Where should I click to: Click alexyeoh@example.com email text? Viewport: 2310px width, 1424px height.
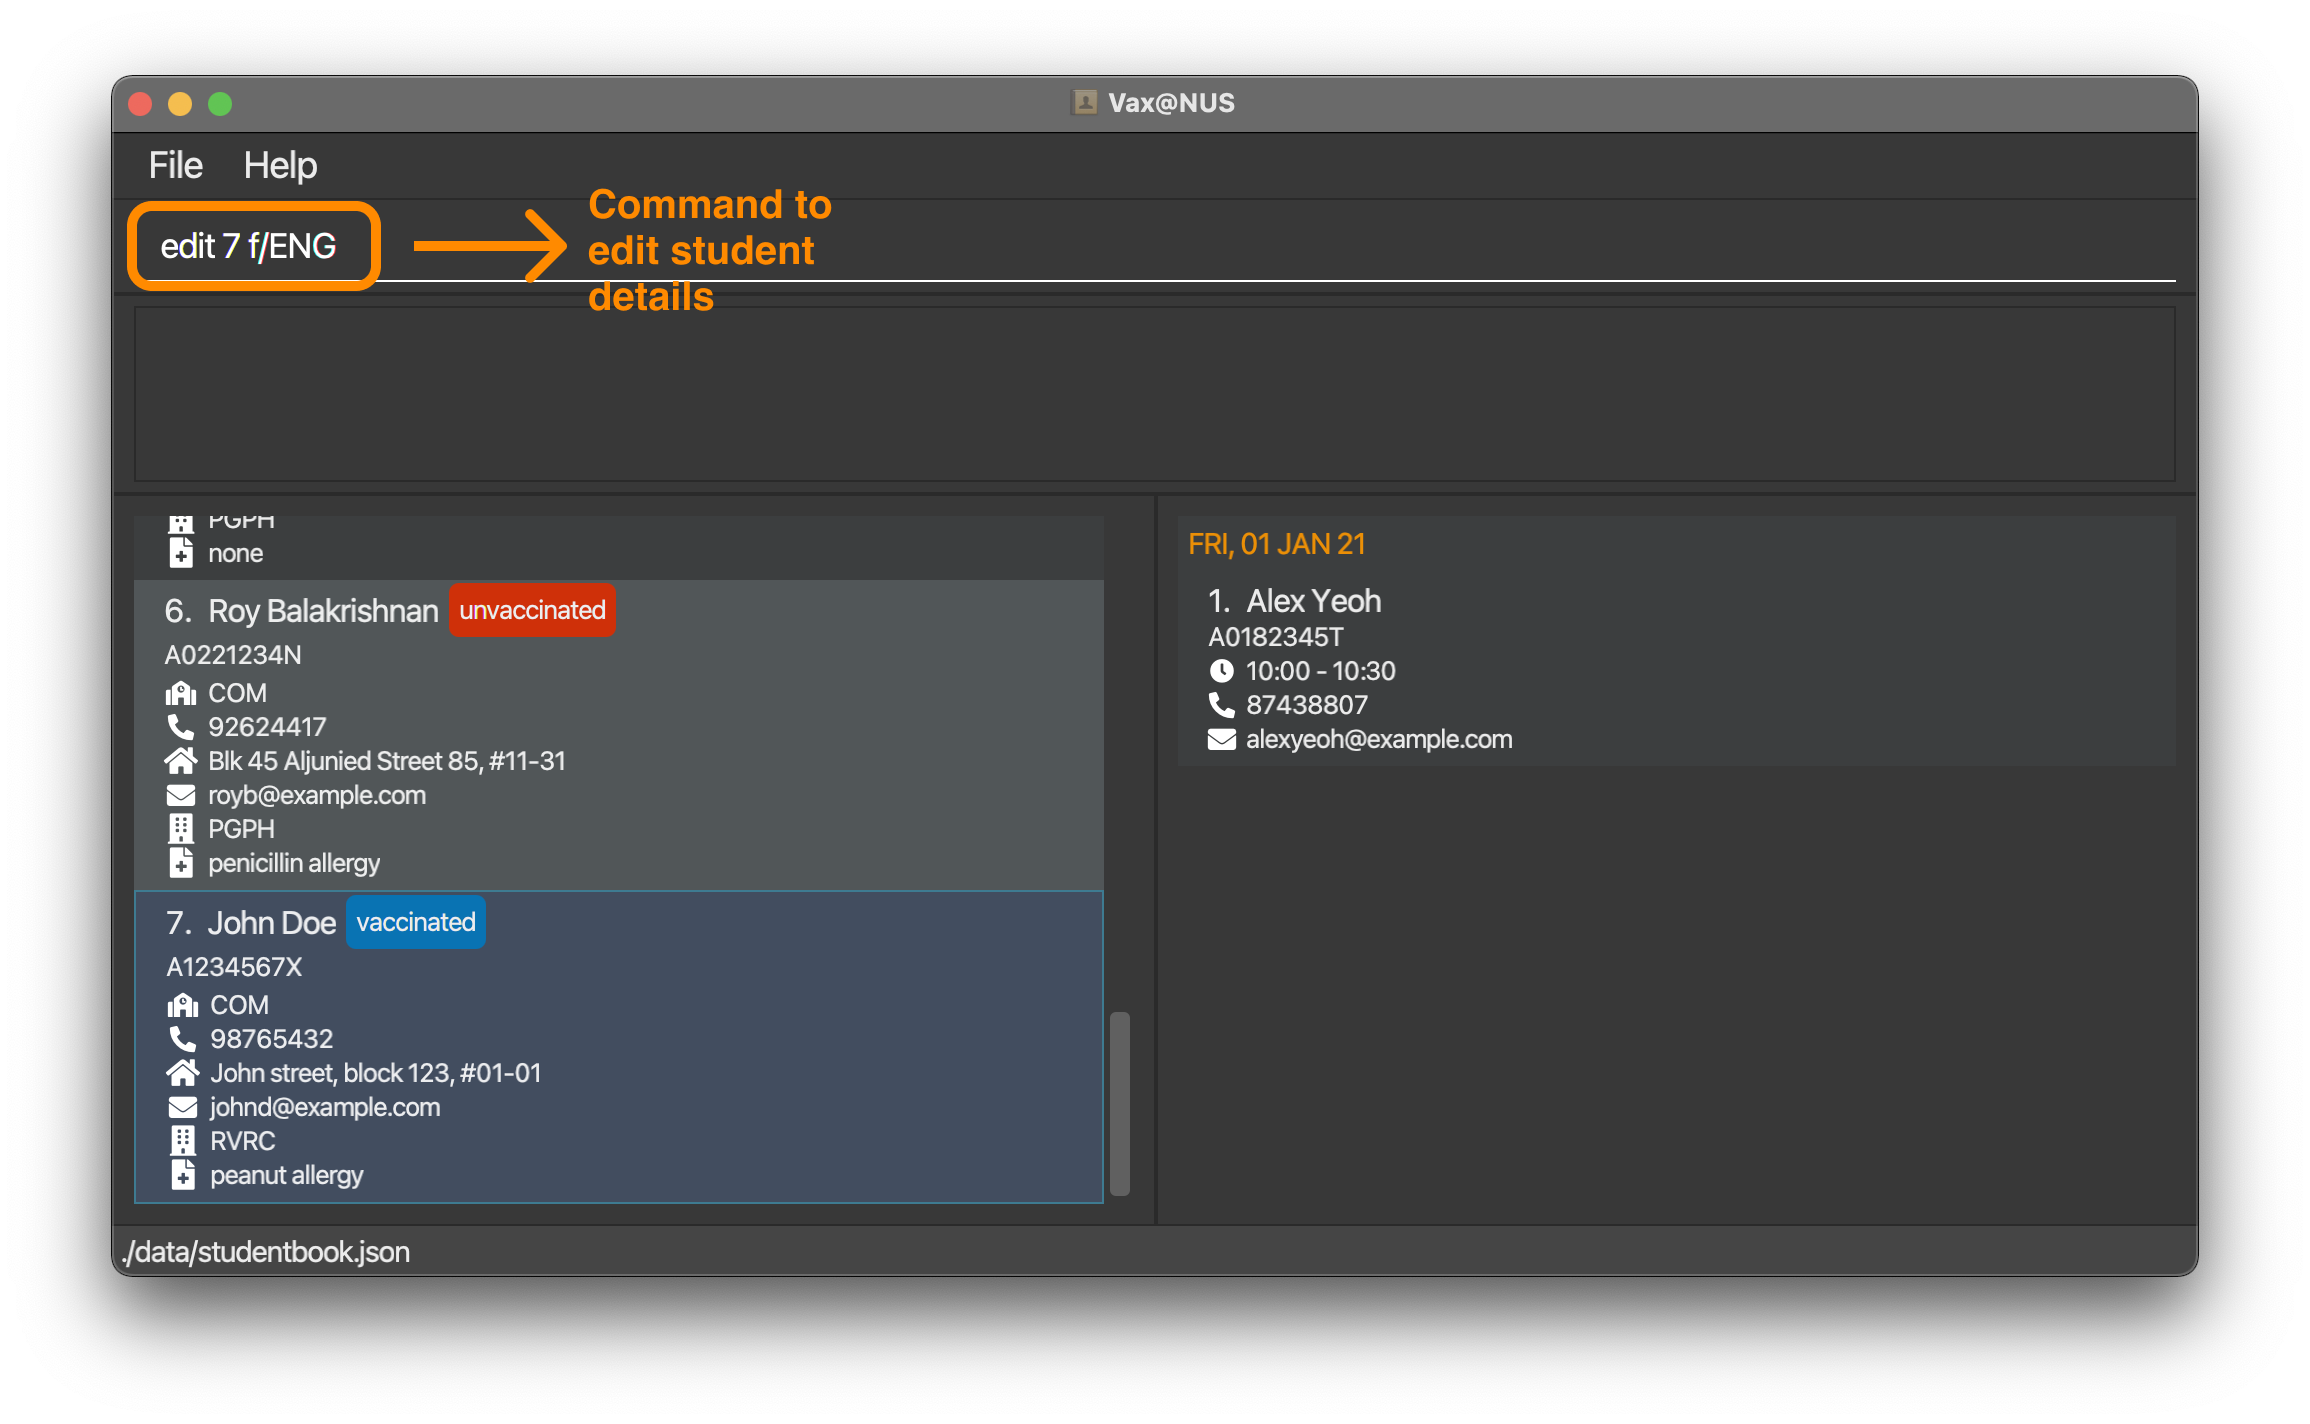1379,739
